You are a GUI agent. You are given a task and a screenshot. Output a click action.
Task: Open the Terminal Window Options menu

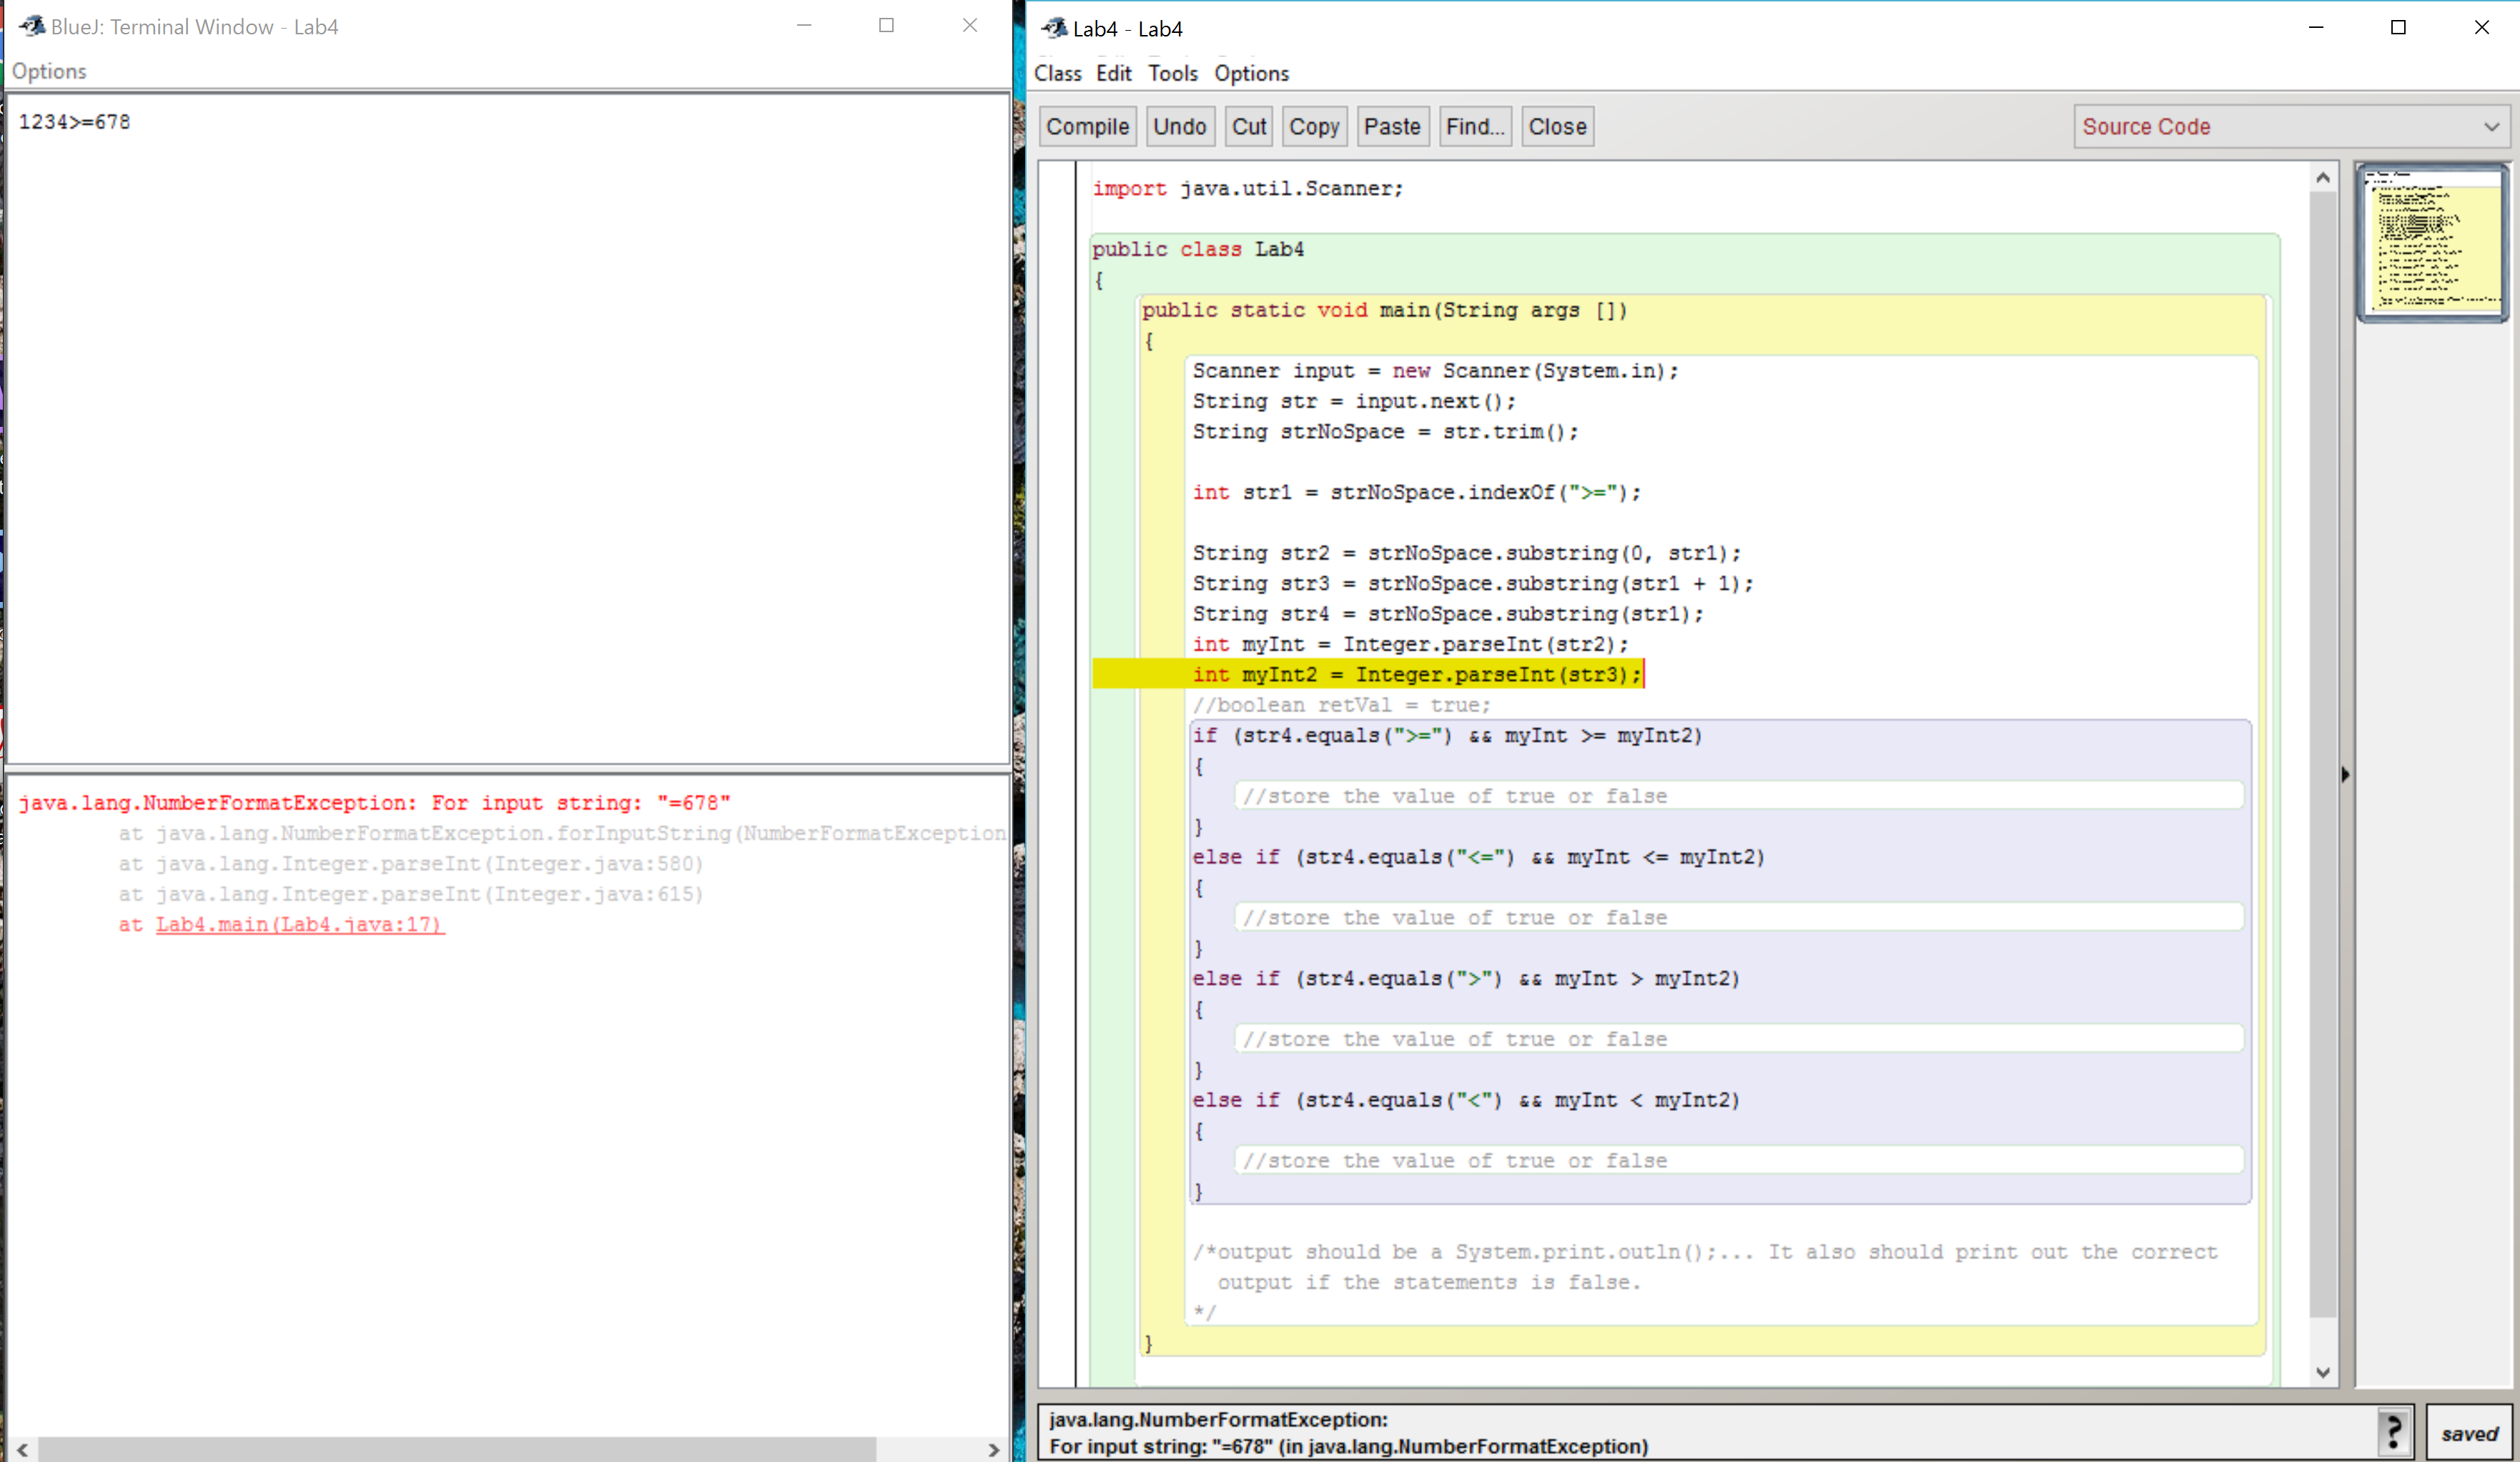[49, 71]
